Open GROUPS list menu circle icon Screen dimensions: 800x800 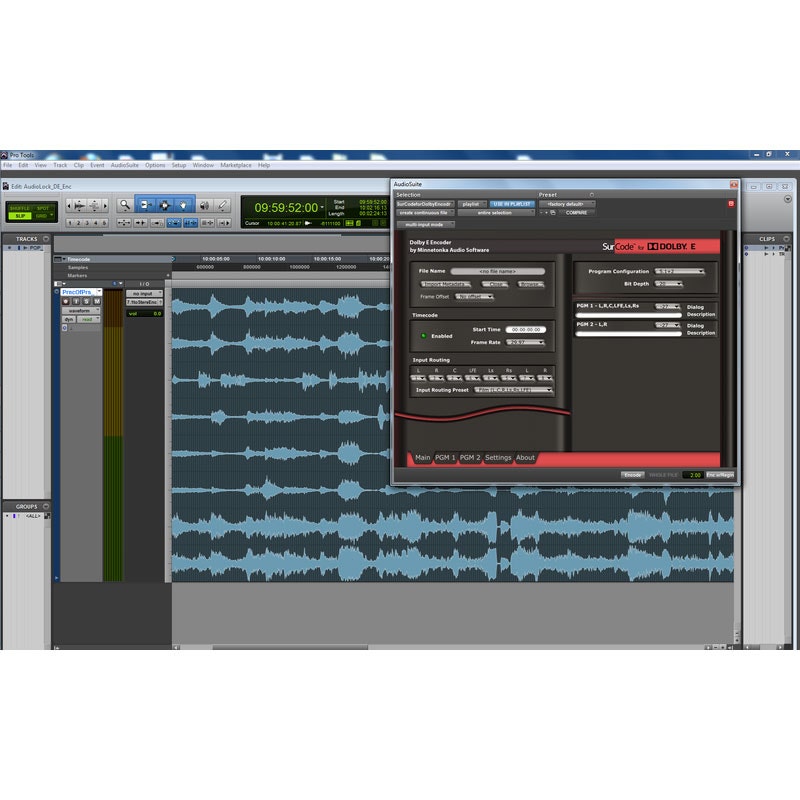point(46,507)
